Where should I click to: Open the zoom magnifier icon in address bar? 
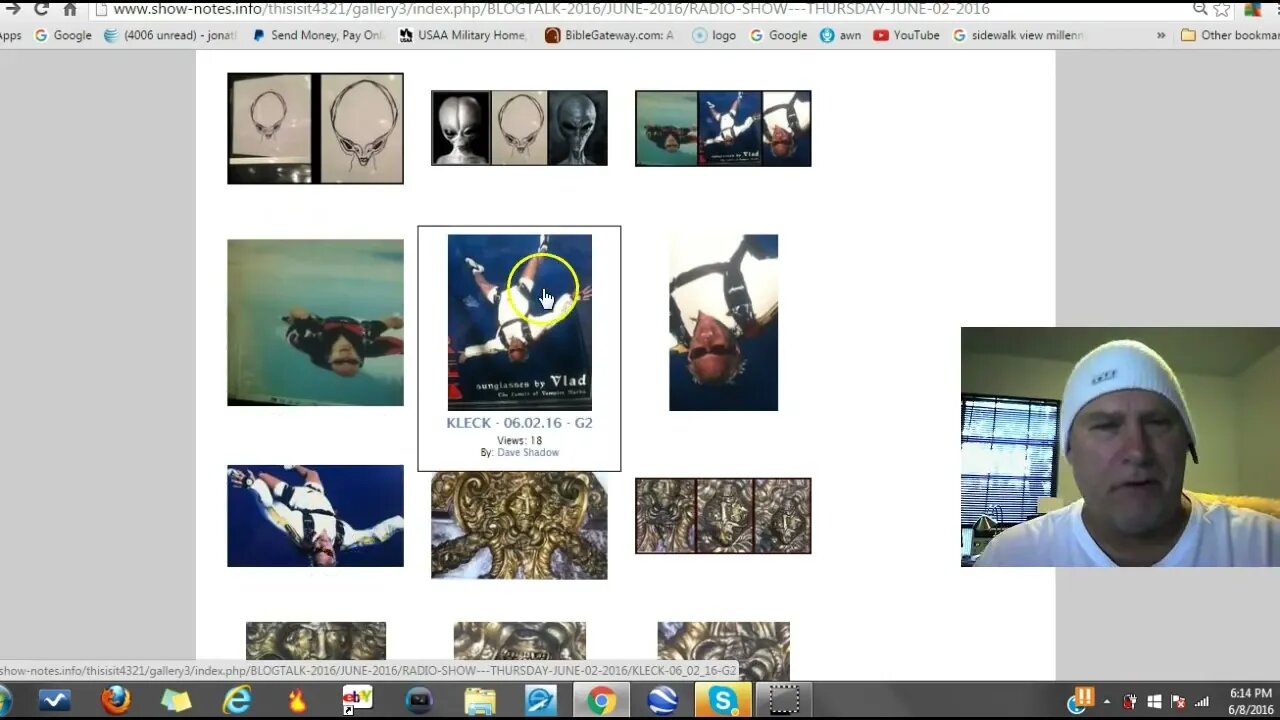click(1200, 9)
